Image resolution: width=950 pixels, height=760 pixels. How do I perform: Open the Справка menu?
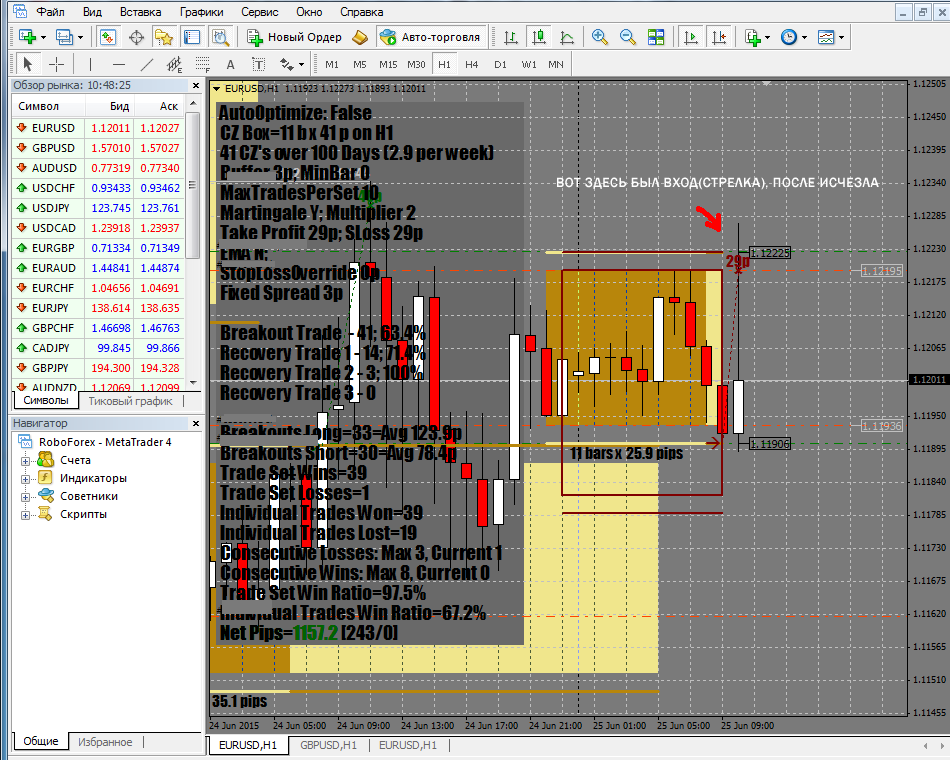click(362, 12)
